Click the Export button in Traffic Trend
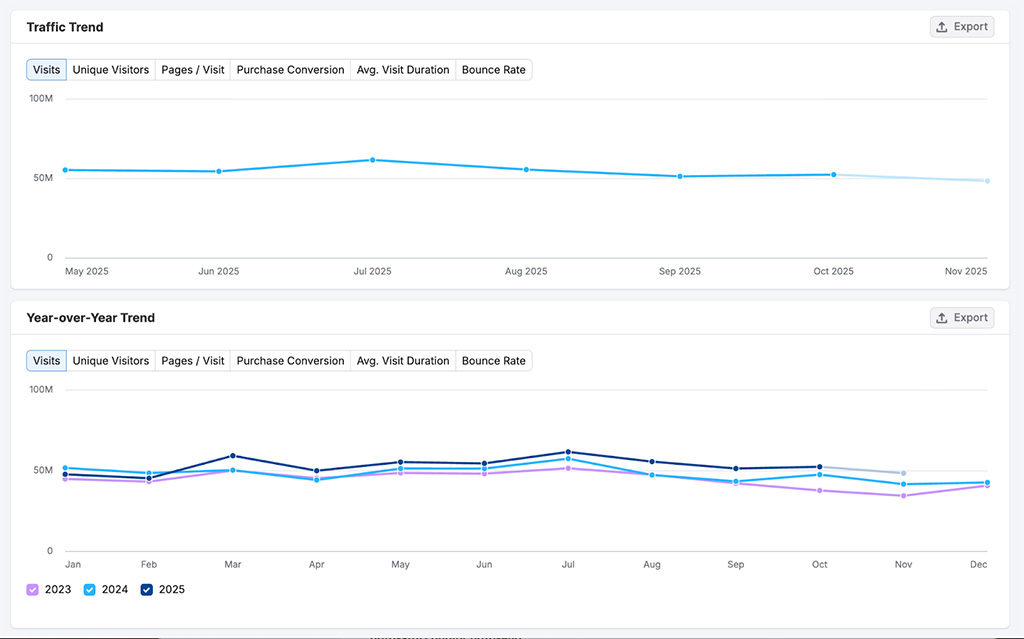Screen dimensions: 1024x639 (x=961, y=26)
